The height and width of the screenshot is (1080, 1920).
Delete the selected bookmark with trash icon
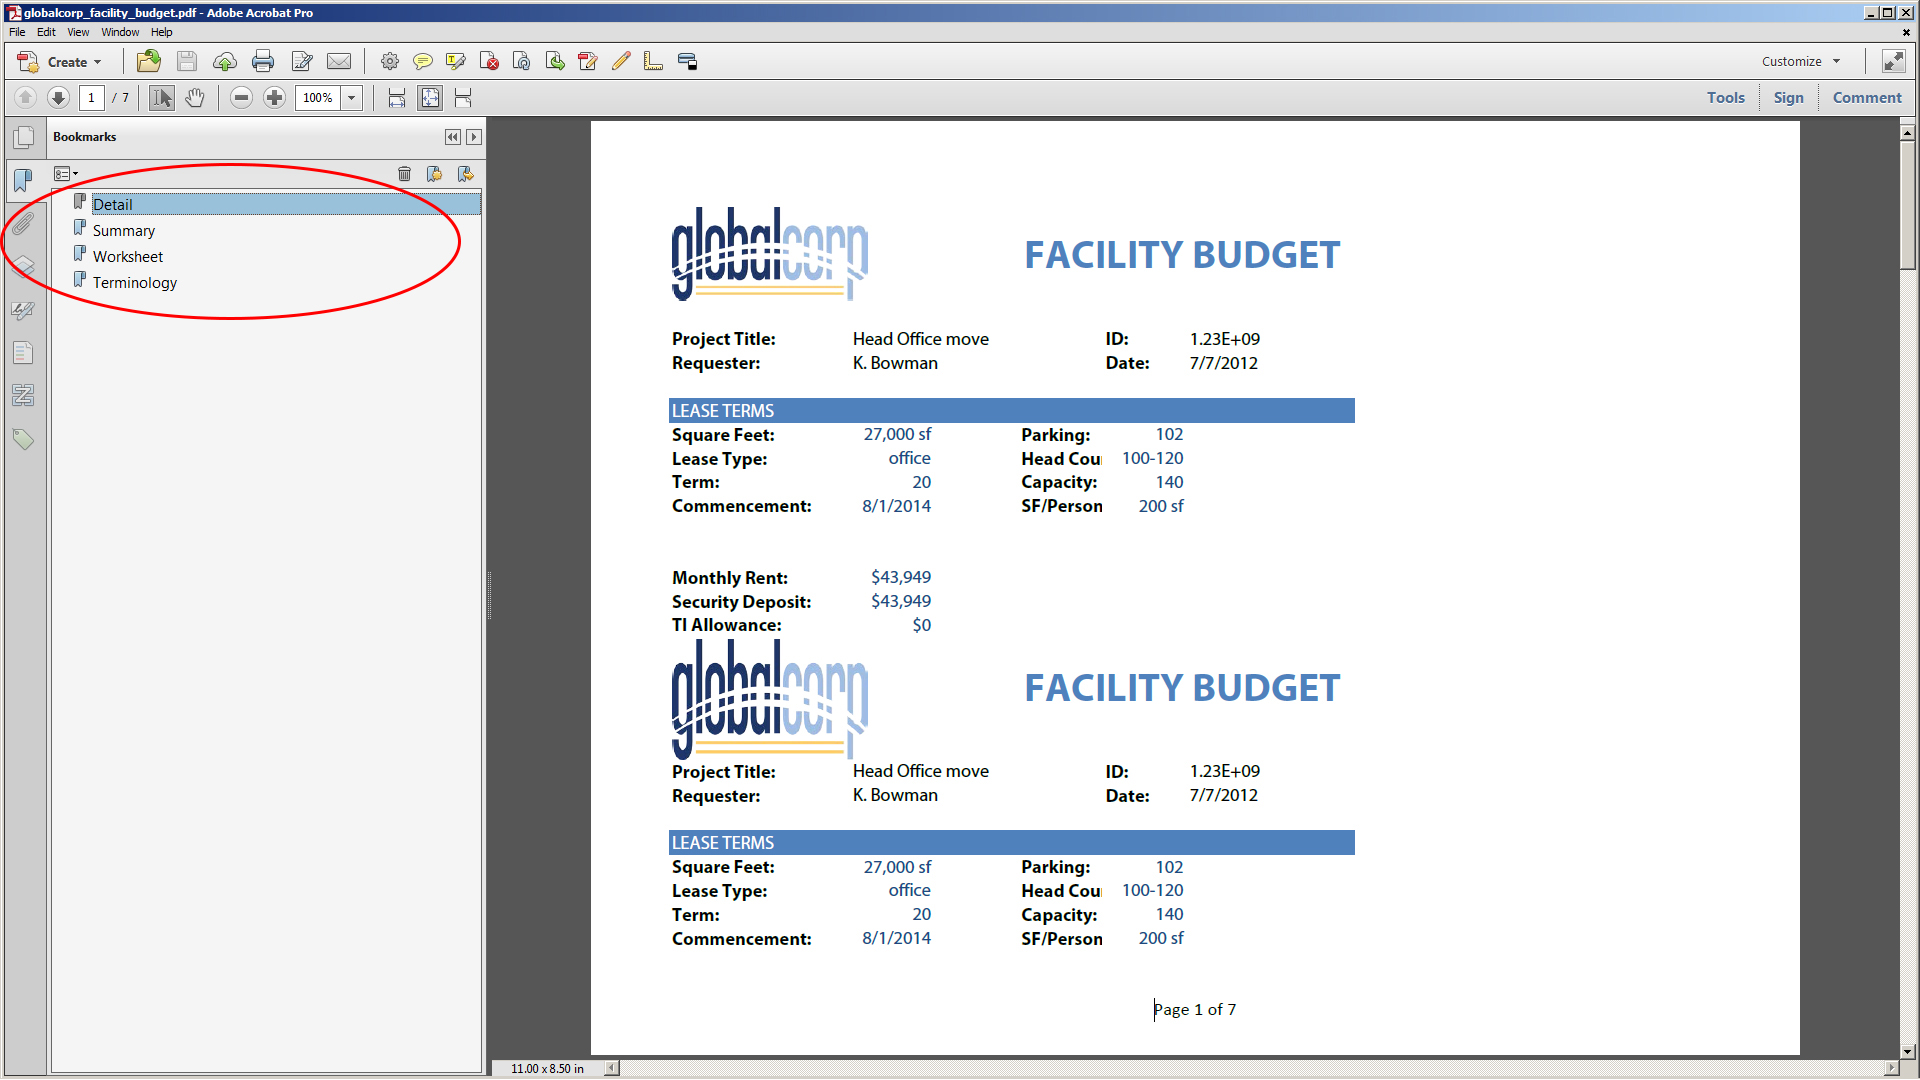coord(404,174)
